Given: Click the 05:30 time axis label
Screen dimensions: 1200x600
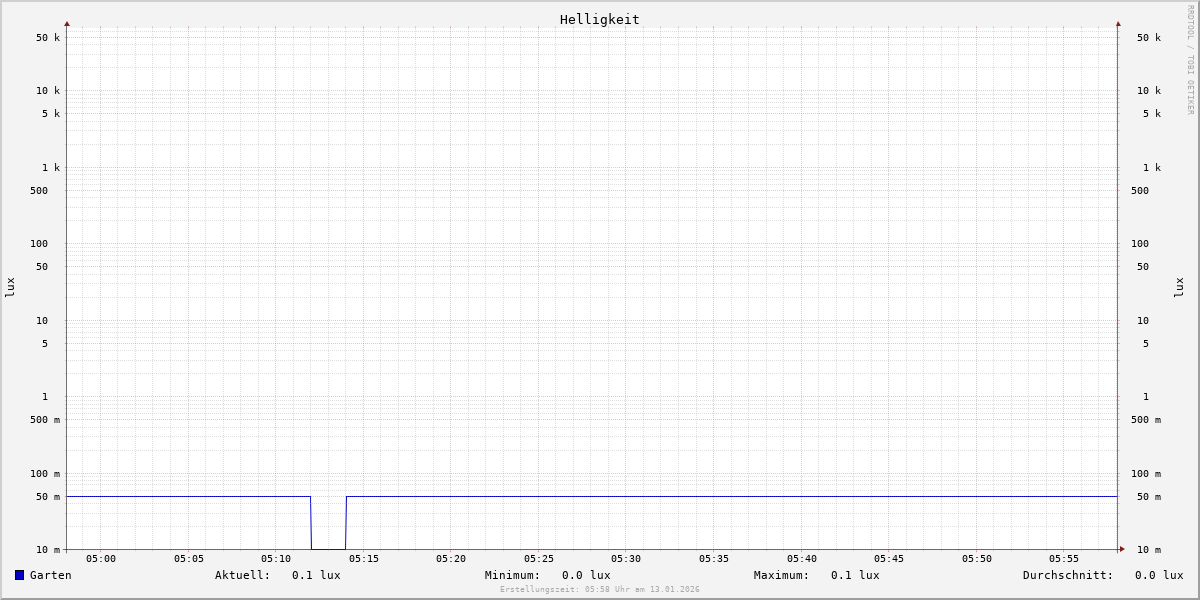Looking at the screenshot, I should click(x=626, y=559).
